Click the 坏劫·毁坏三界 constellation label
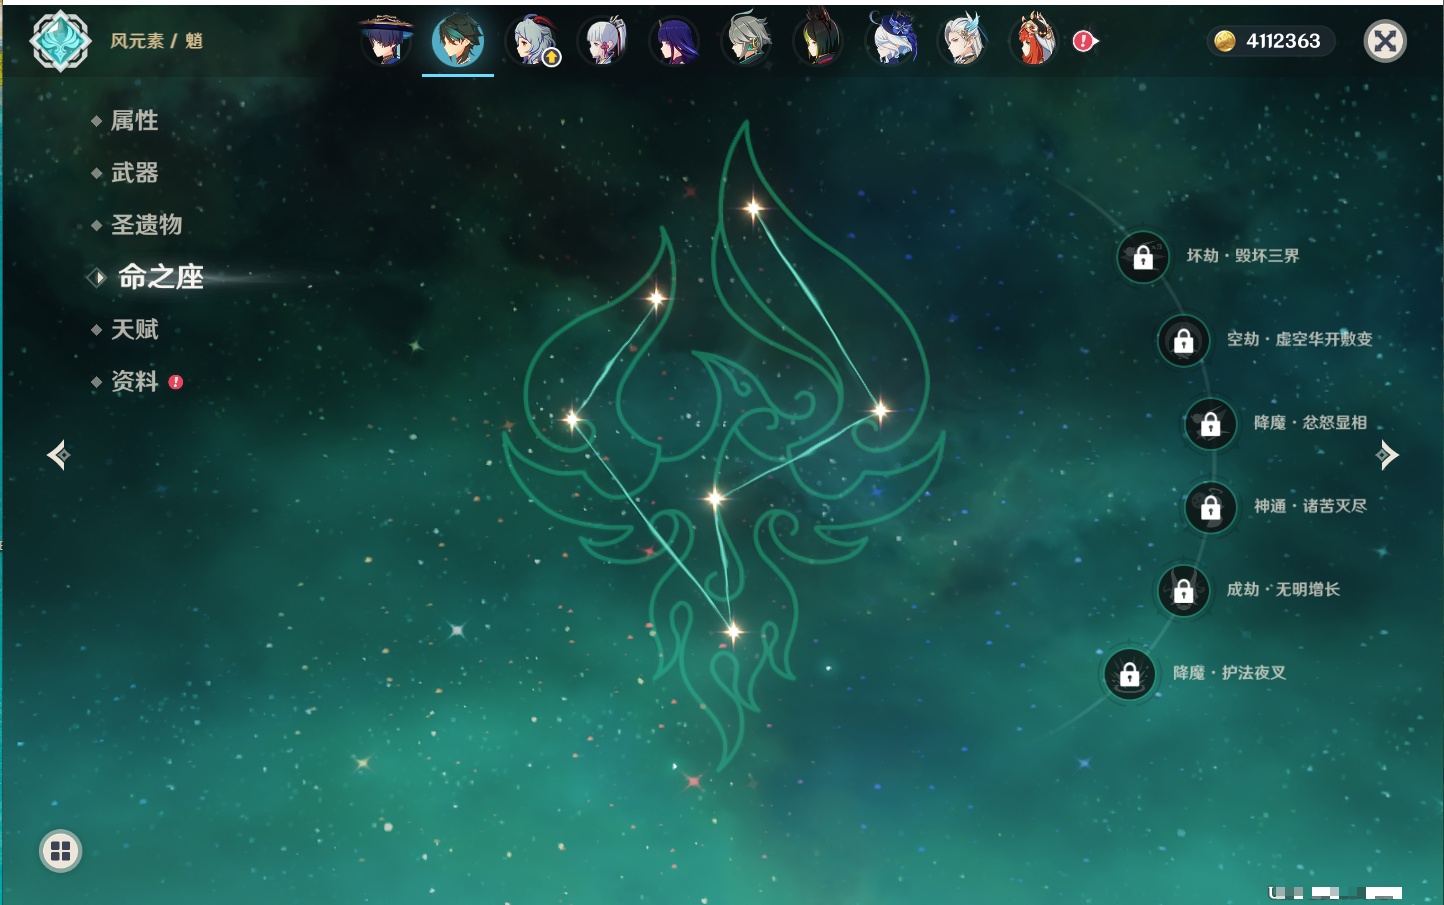 [x=1243, y=256]
